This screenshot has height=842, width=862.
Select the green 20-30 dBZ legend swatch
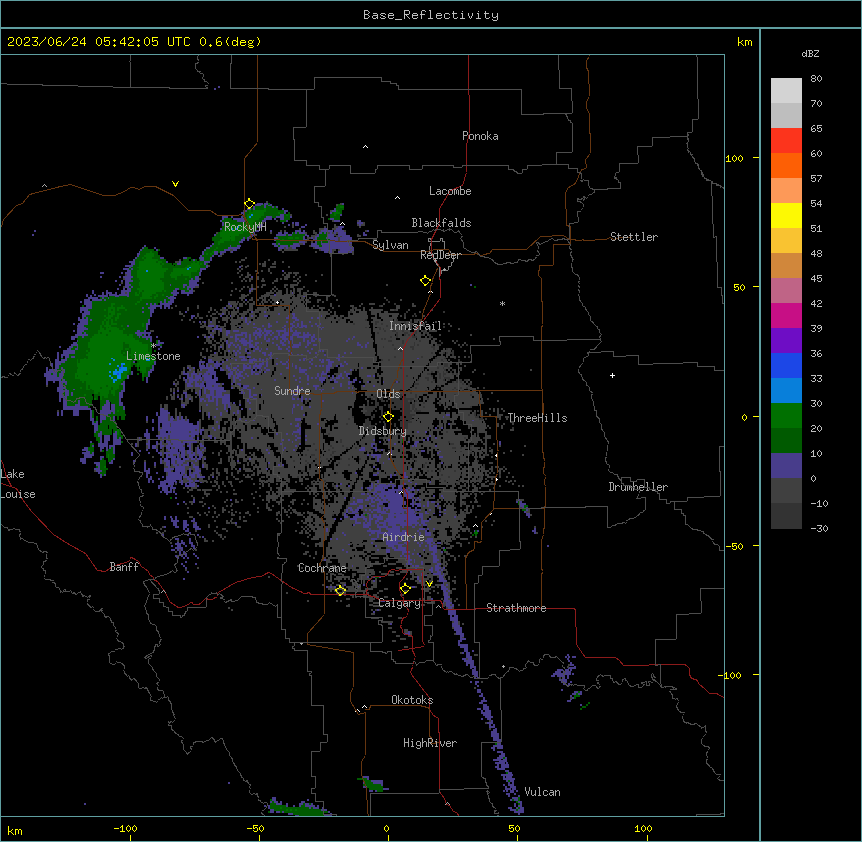786,416
